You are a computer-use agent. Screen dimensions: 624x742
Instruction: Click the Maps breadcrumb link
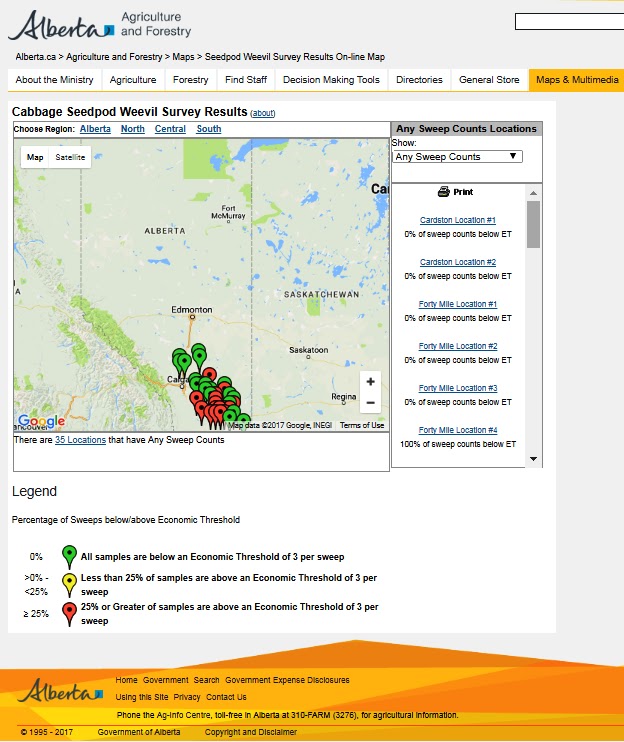click(183, 57)
